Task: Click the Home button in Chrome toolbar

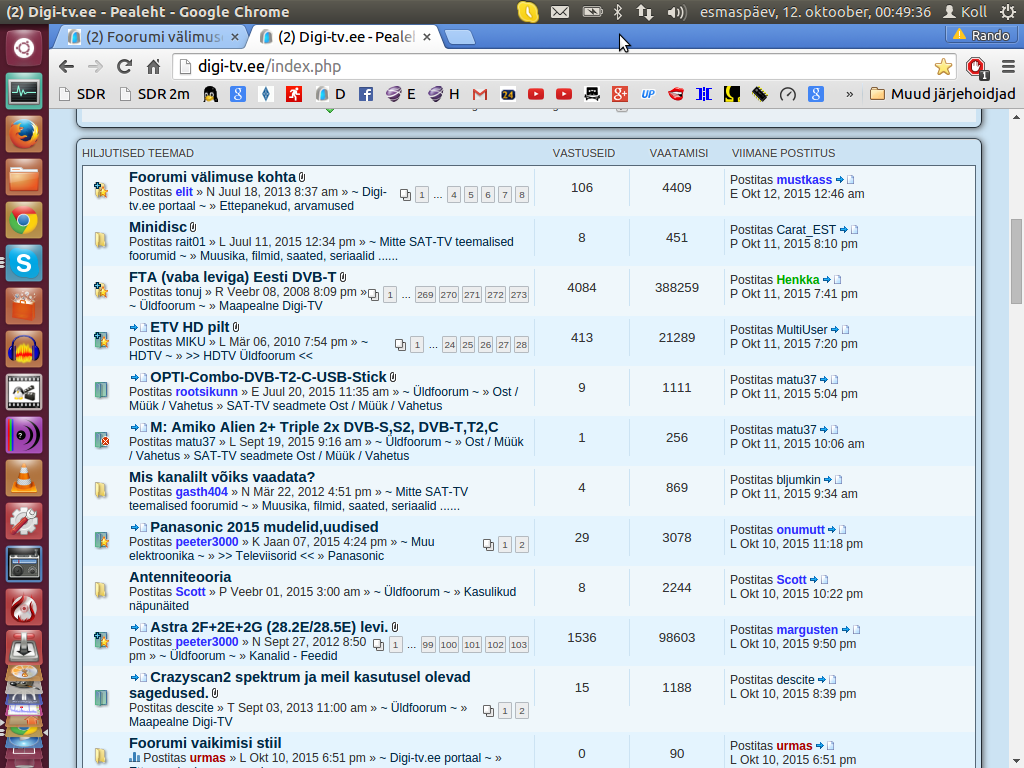Action: coord(153,67)
